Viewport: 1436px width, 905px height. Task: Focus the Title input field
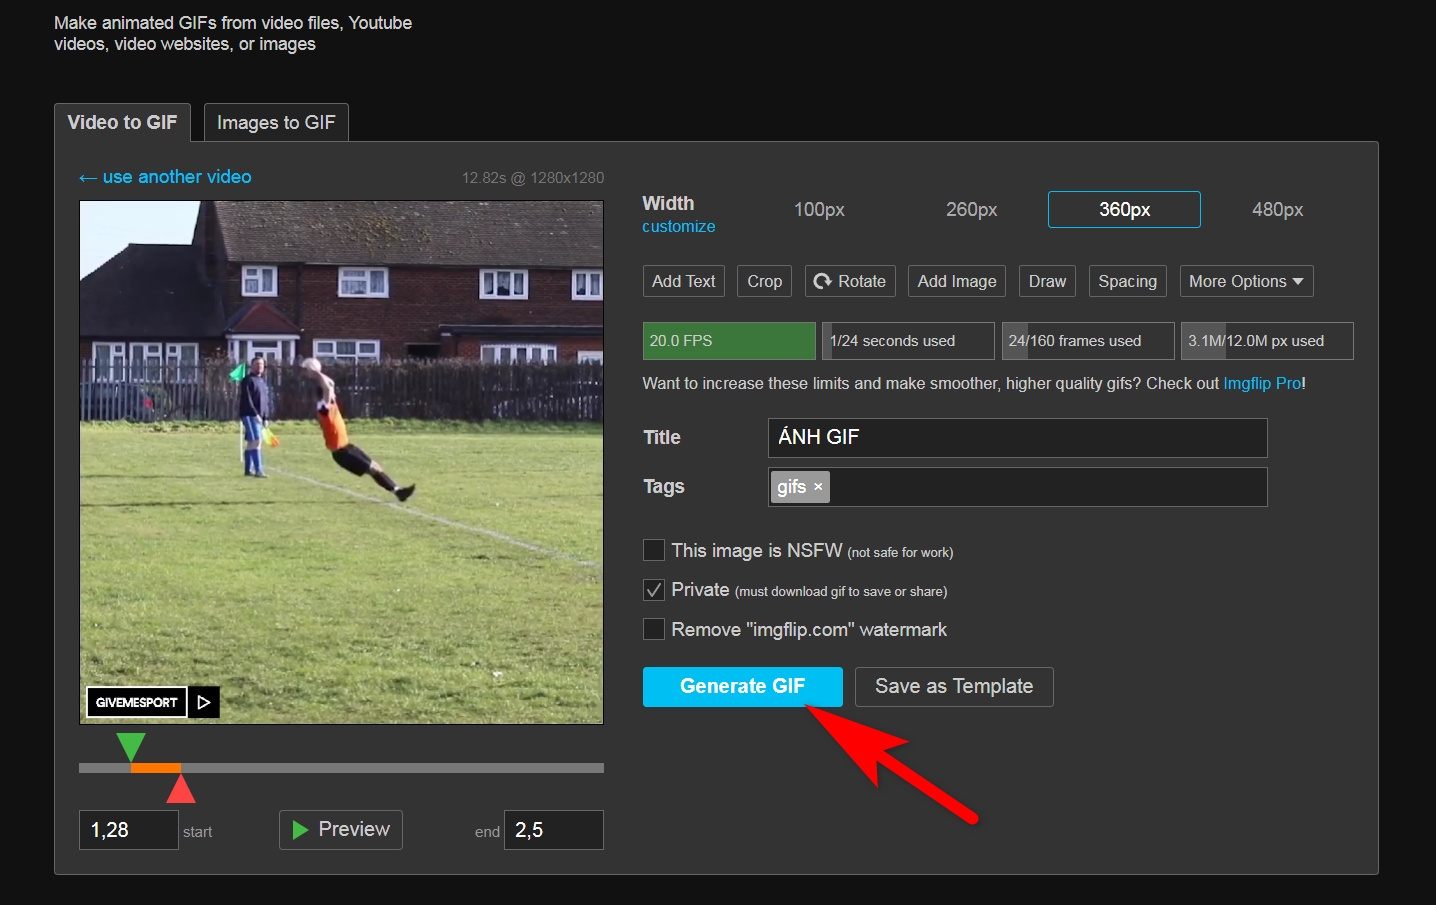1018,438
